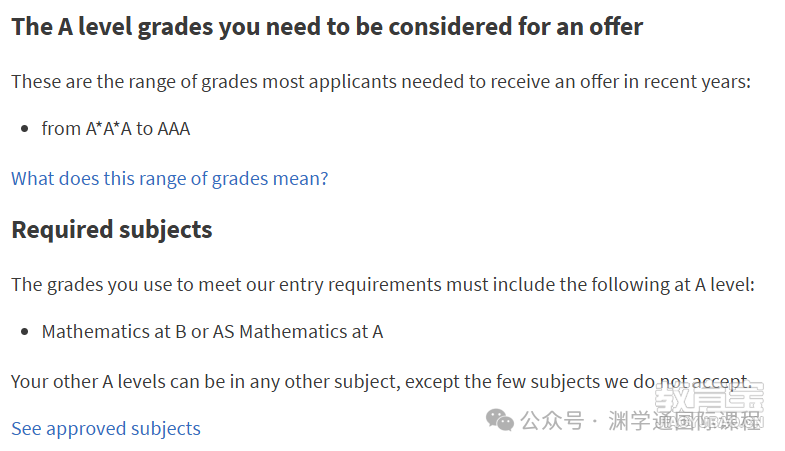The height and width of the screenshot is (451, 785).
Task: Click the paragraph starting 'These are the range of grades'
Action: tap(381, 82)
